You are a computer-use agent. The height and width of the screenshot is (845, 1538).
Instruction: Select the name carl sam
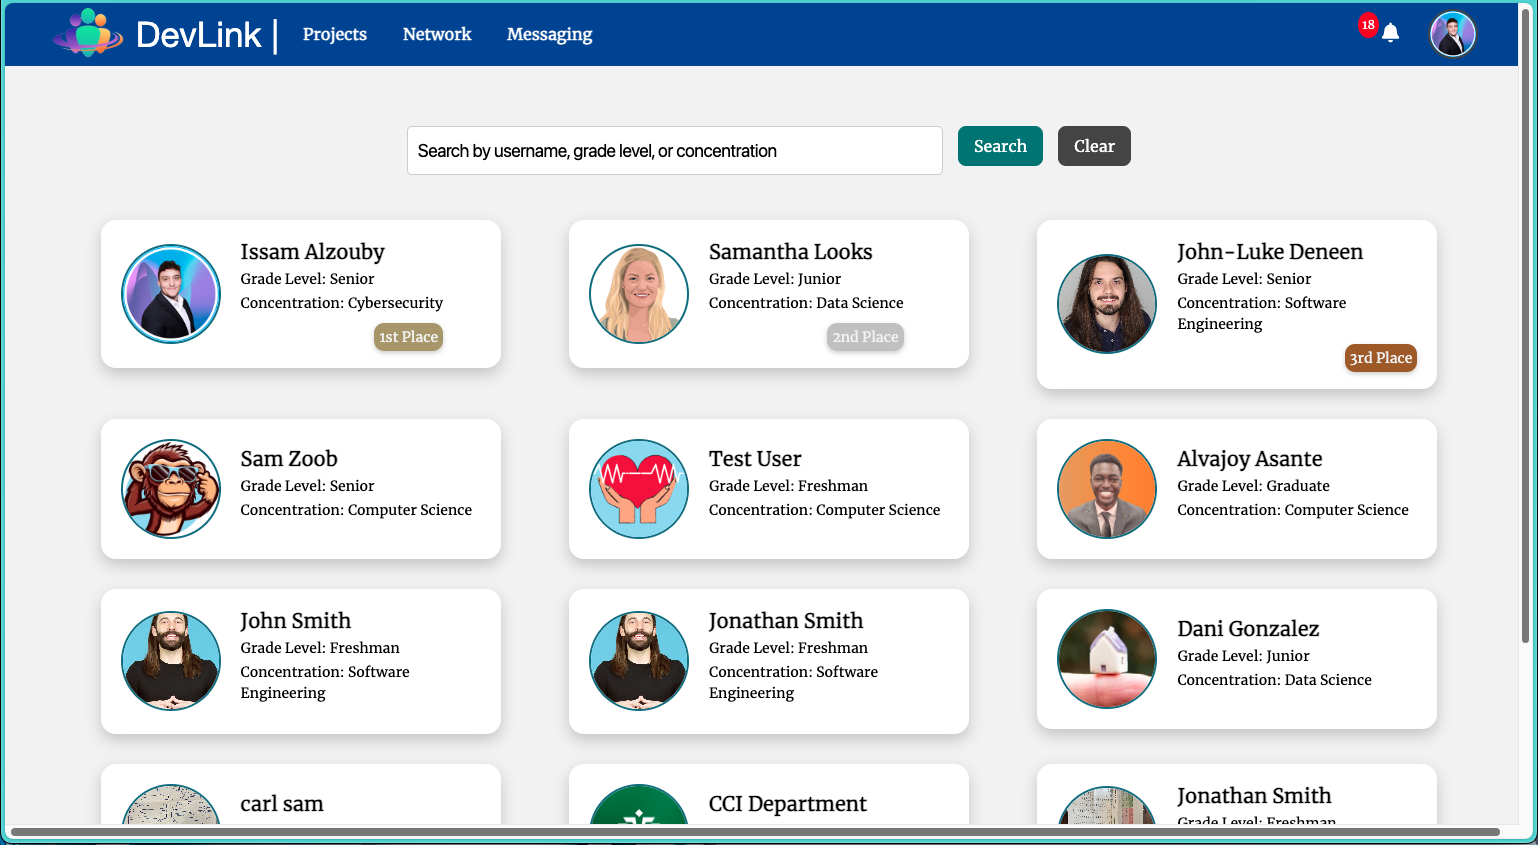(x=282, y=804)
